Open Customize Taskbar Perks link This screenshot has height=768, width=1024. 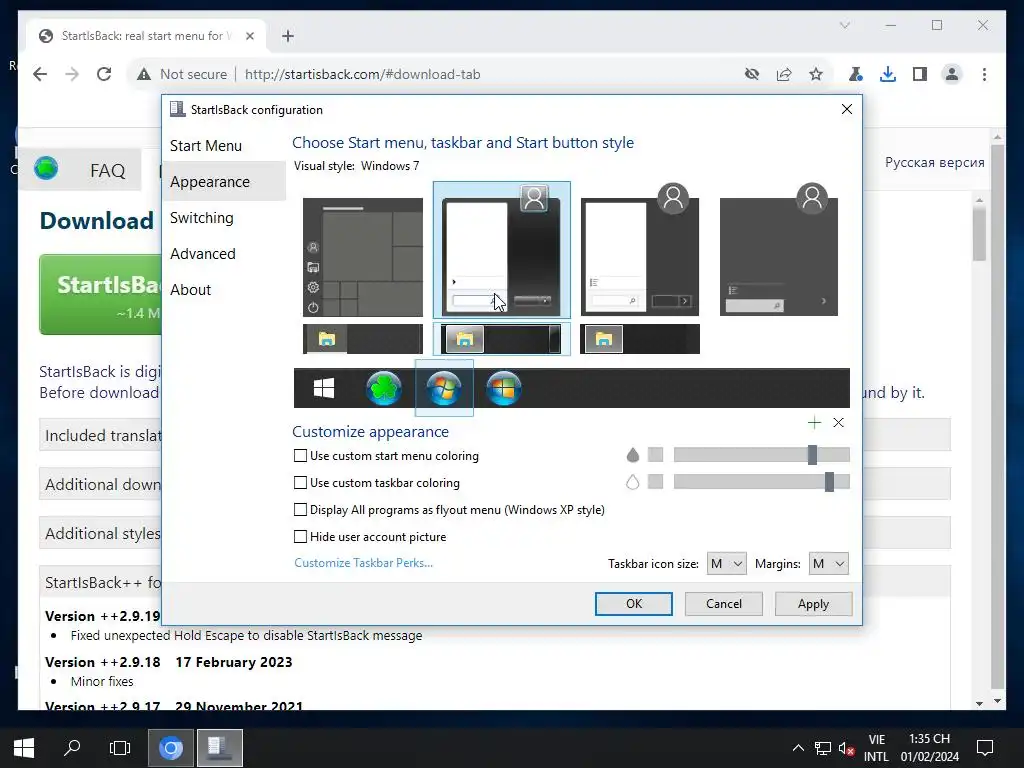coord(363,563)
